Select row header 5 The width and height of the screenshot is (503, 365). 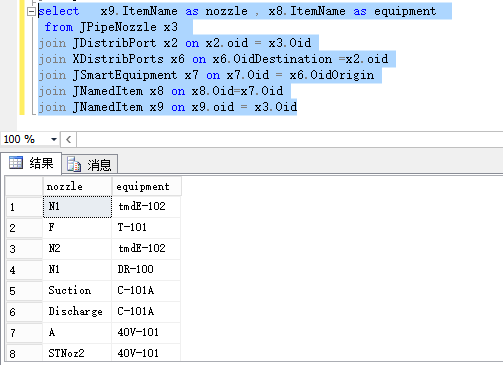[24, 291]
